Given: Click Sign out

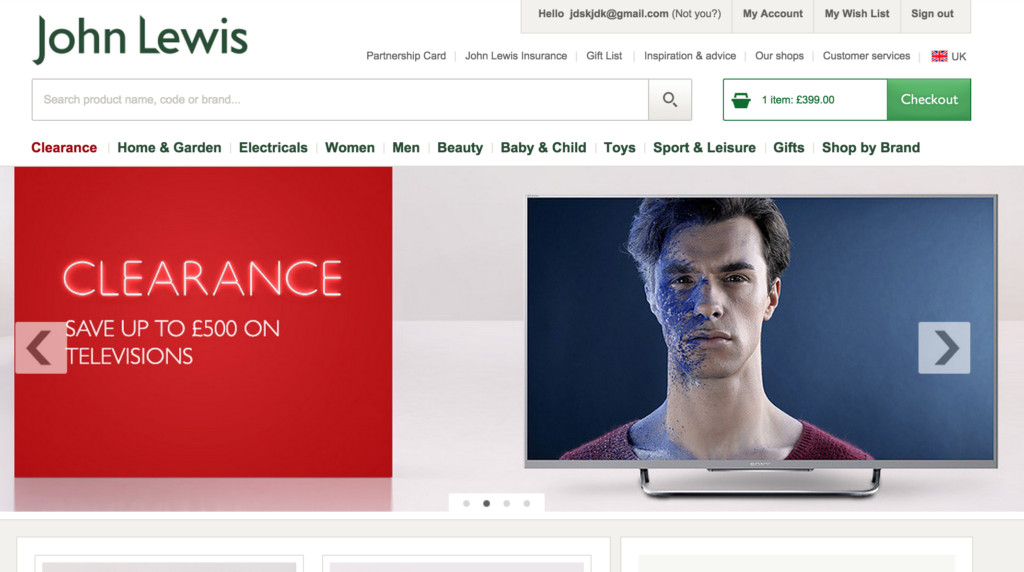Looking at the screenshot, I should [x=932, y=14].
